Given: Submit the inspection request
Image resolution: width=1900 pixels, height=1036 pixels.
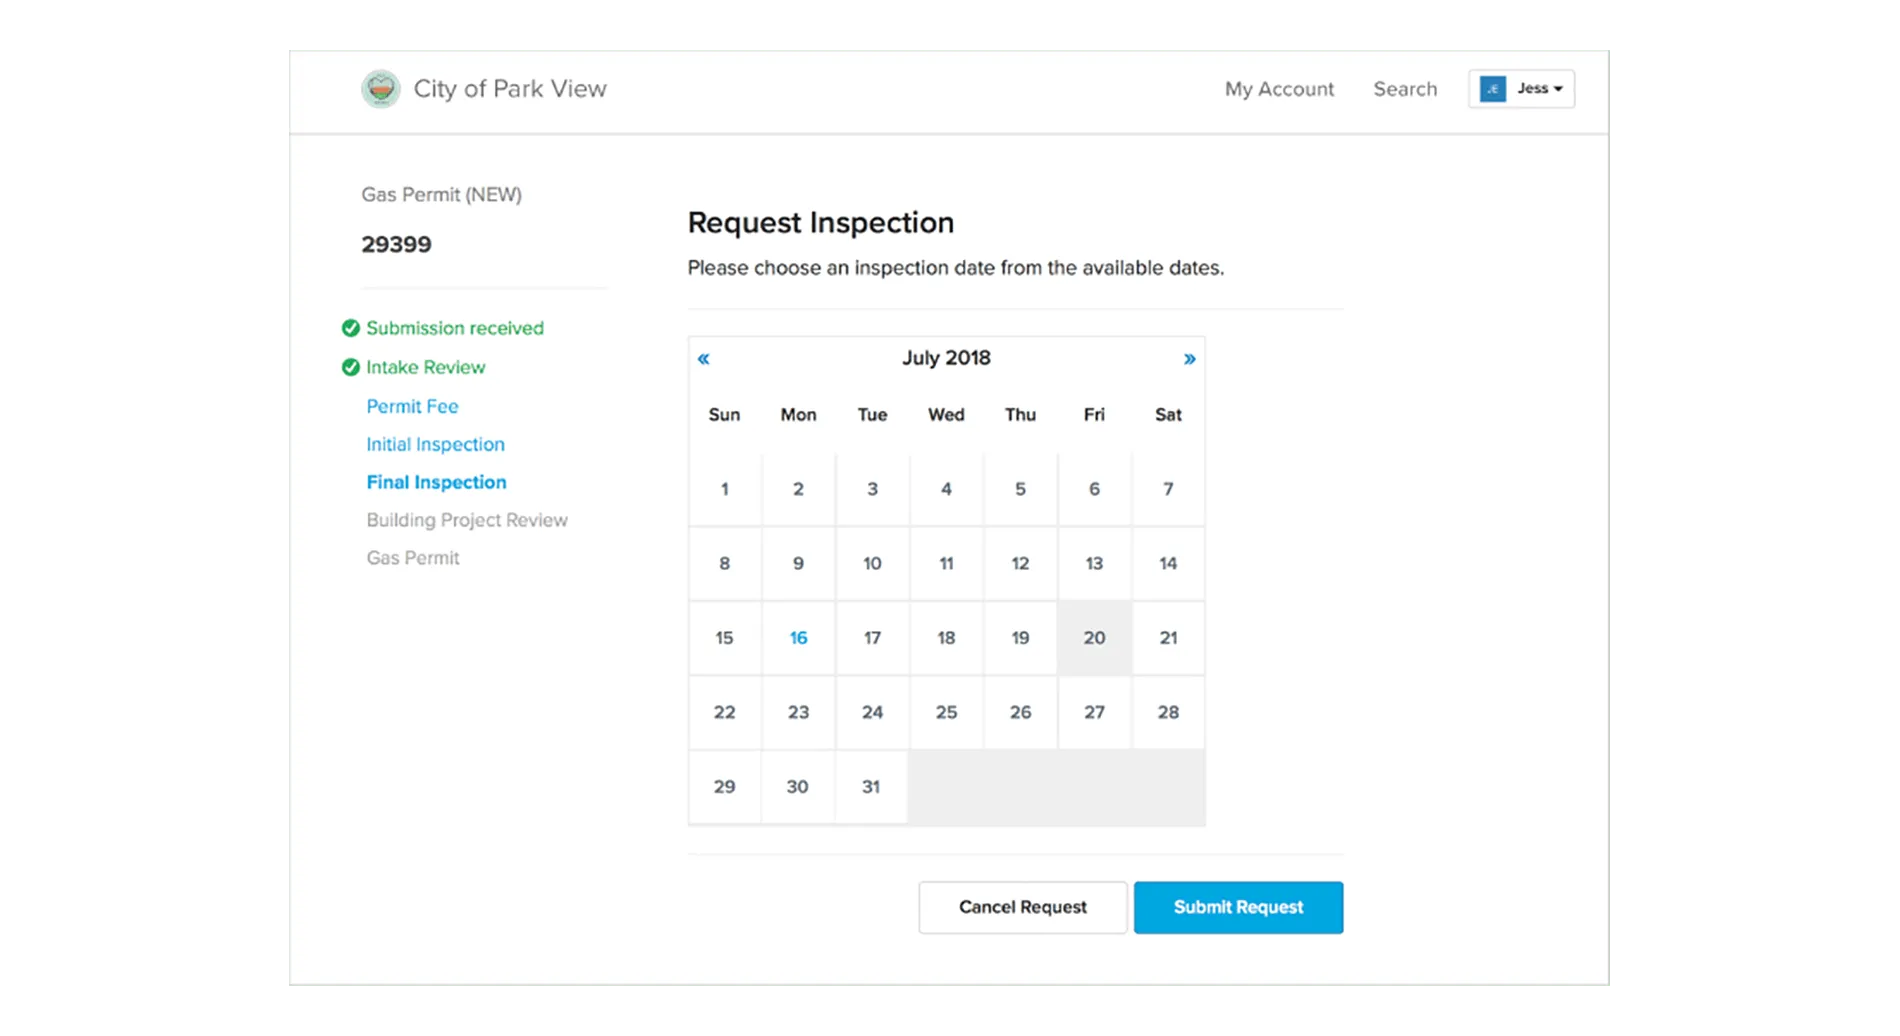Looking at the screenshot, I should [x=1238, y=907].
